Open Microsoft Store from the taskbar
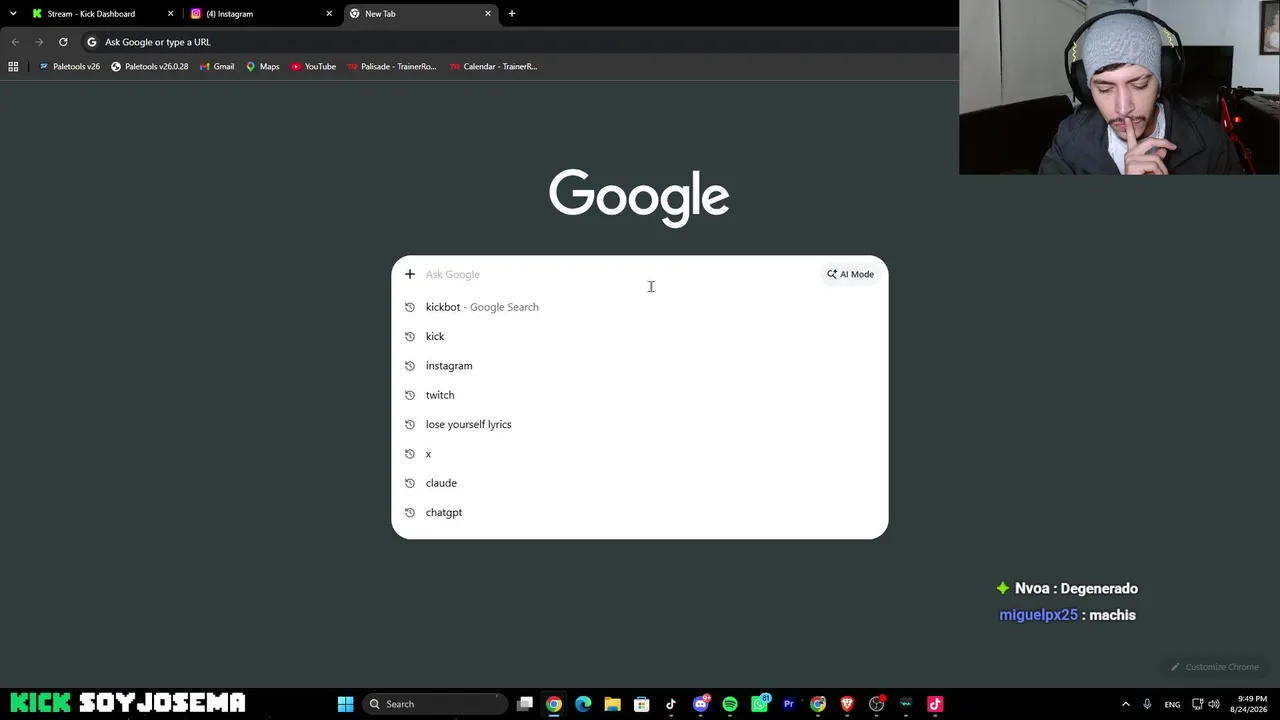This screenshot has width=1280, height=720. 642,704
